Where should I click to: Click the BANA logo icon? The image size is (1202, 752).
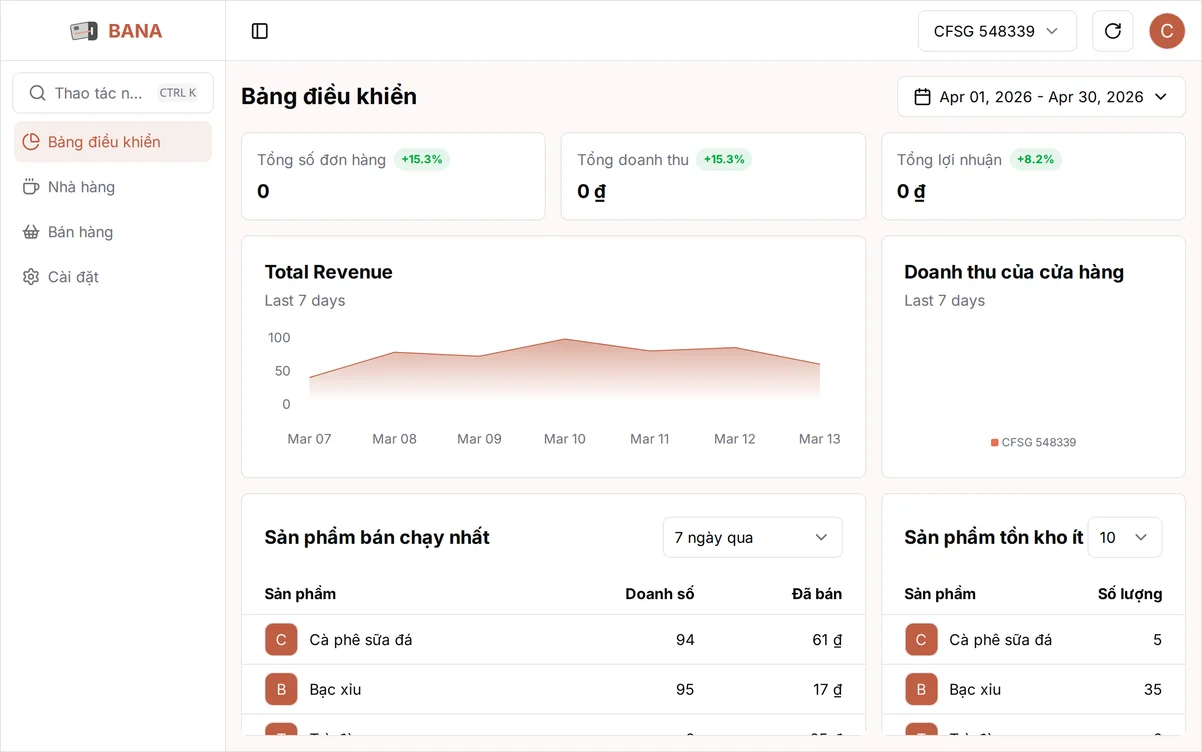pyautogui.click(x=84, y=31)
